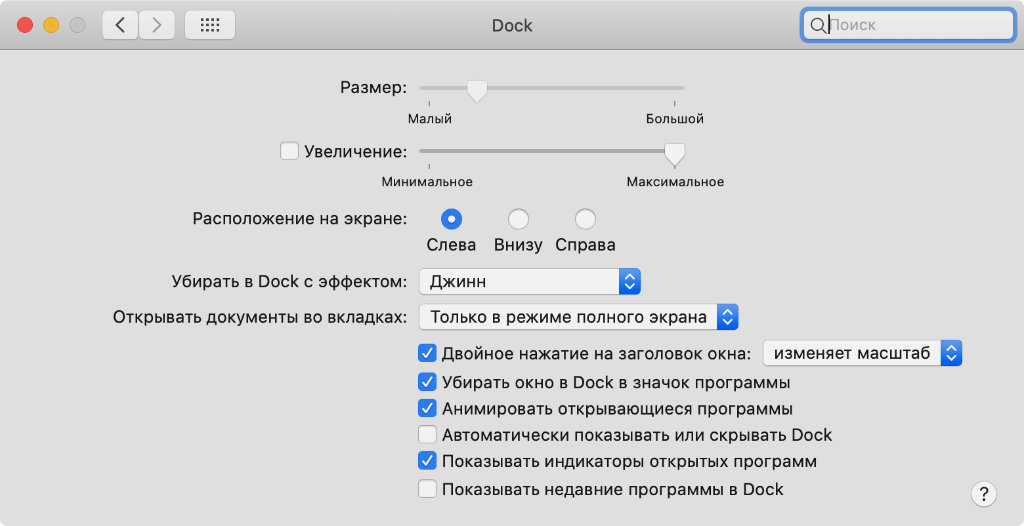The height and width of the screenshot is (526, 1024).
Task: Choose Справа screen position
Action: (585, 219)
